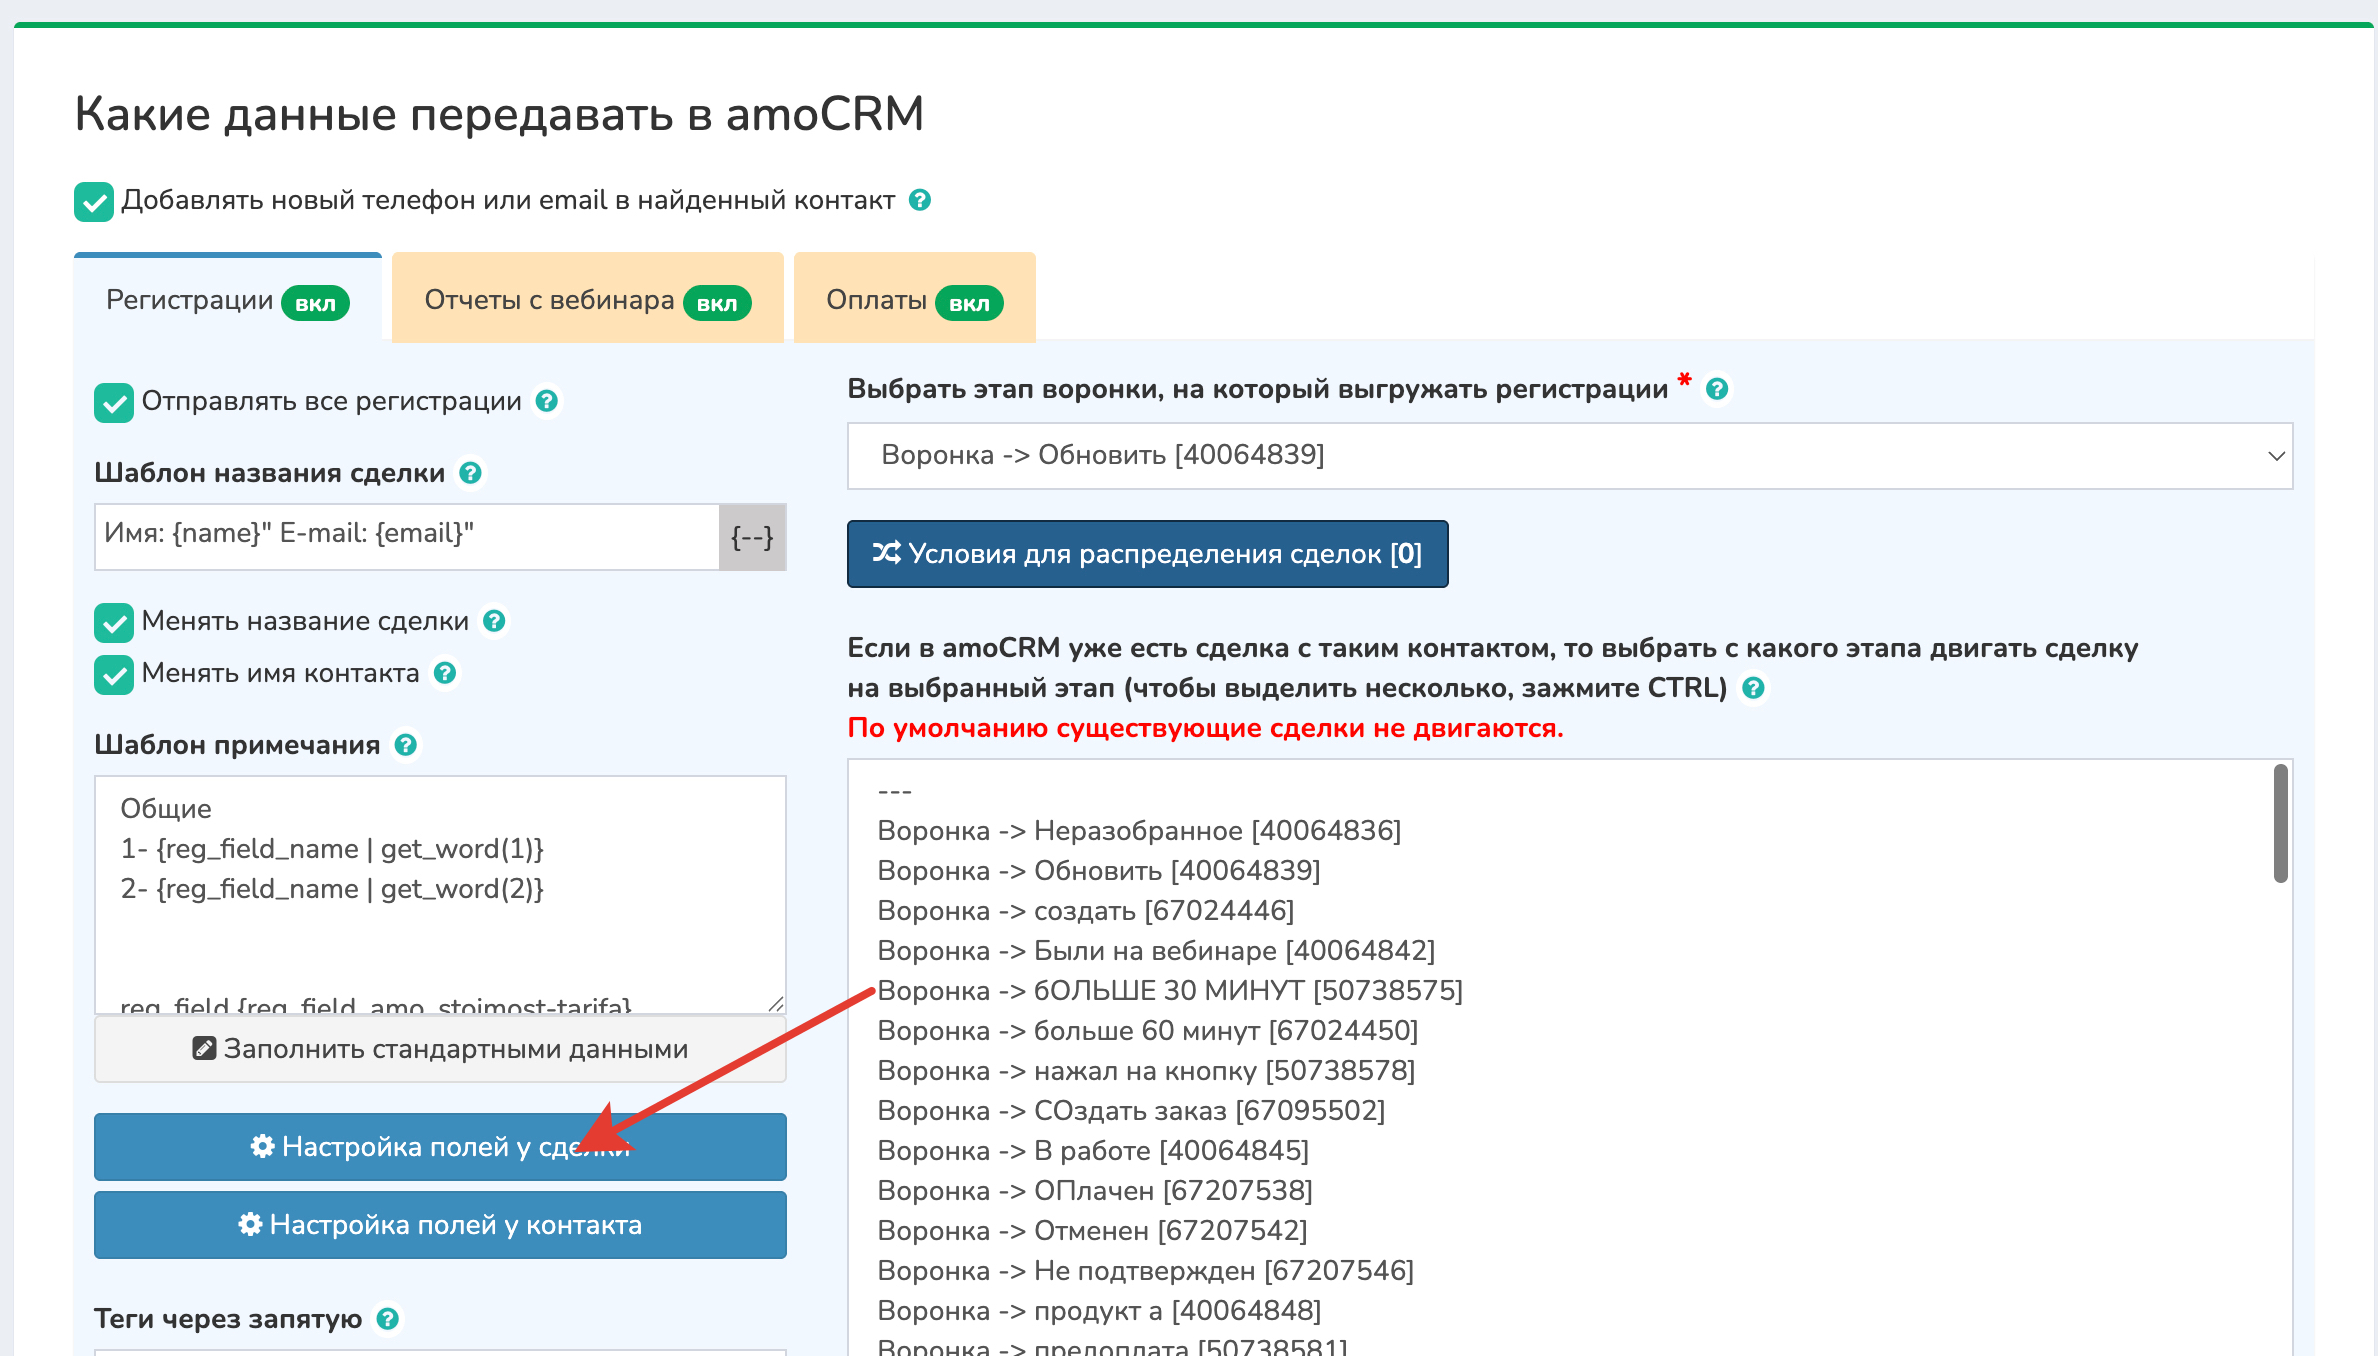Image resolution: width=2378 pixels, height=1356 pixels.
Task: Toggle 'Отправлять все регистрации' checkbox
Action: click(114, 402)
